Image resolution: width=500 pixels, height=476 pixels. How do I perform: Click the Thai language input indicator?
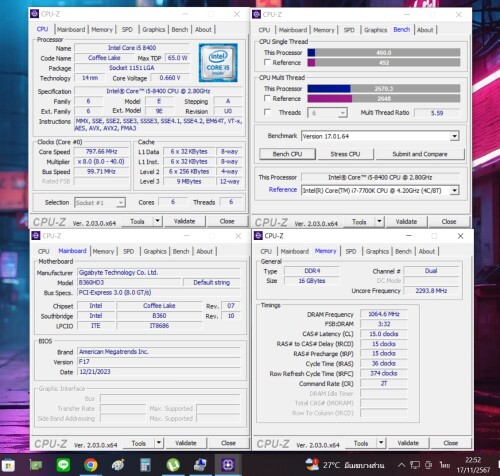point(445,465)
